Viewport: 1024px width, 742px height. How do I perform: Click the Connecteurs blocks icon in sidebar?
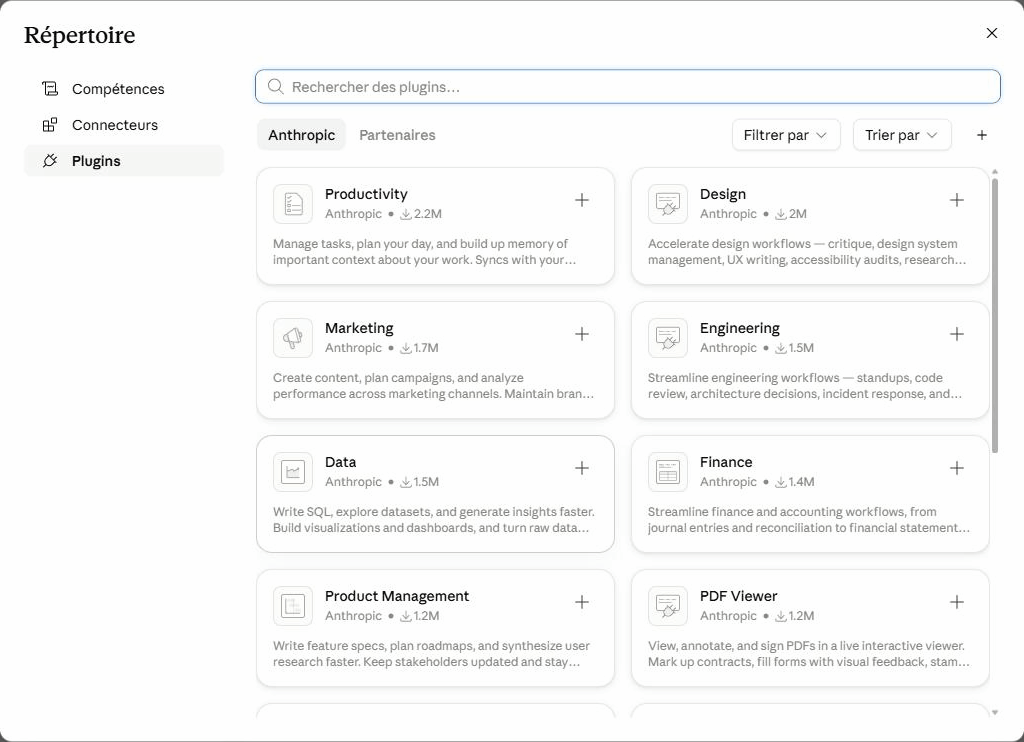[50, 125]
